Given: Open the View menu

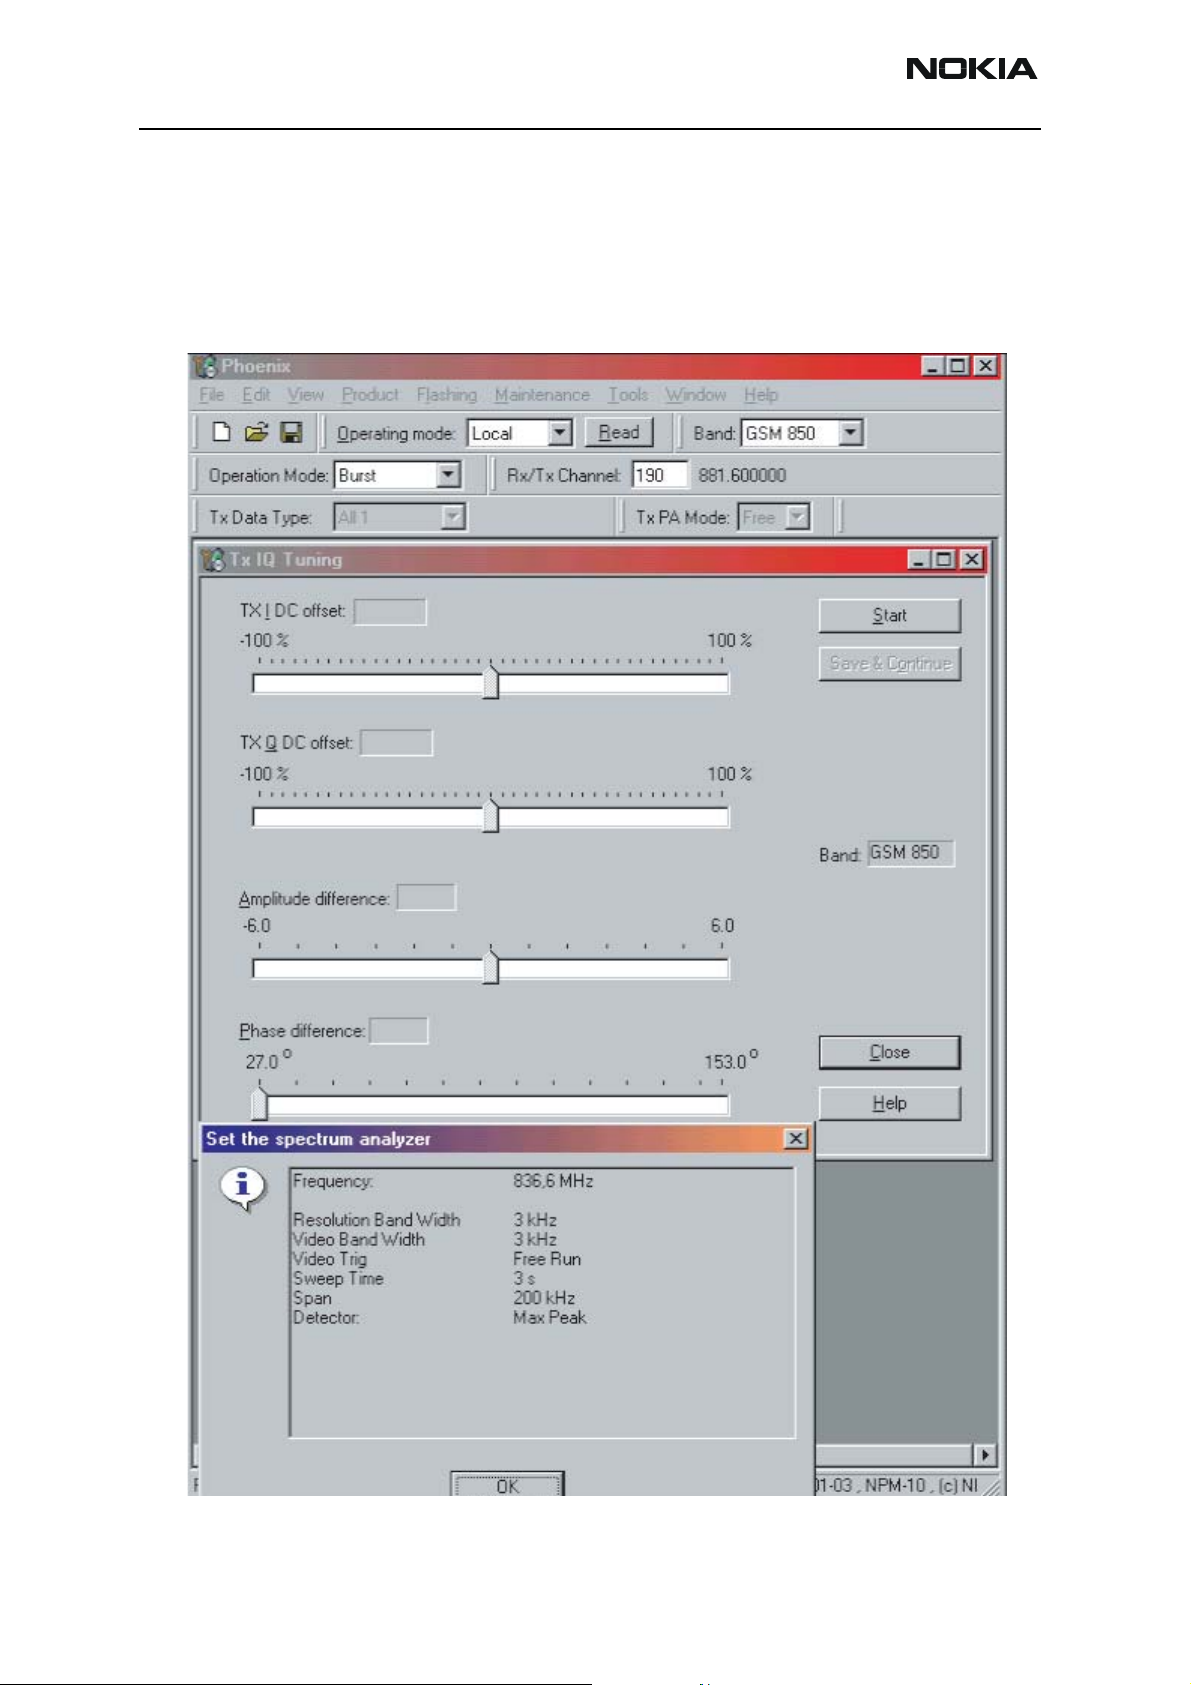Looking at the screenshot, I should pos(306,395).
